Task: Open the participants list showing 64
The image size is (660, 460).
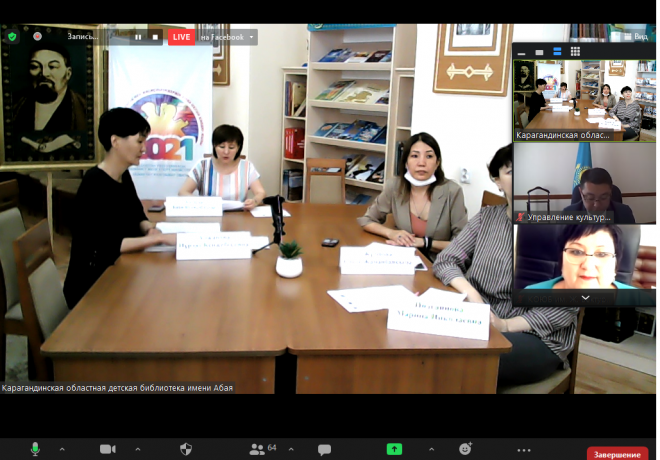Action: 263,449
